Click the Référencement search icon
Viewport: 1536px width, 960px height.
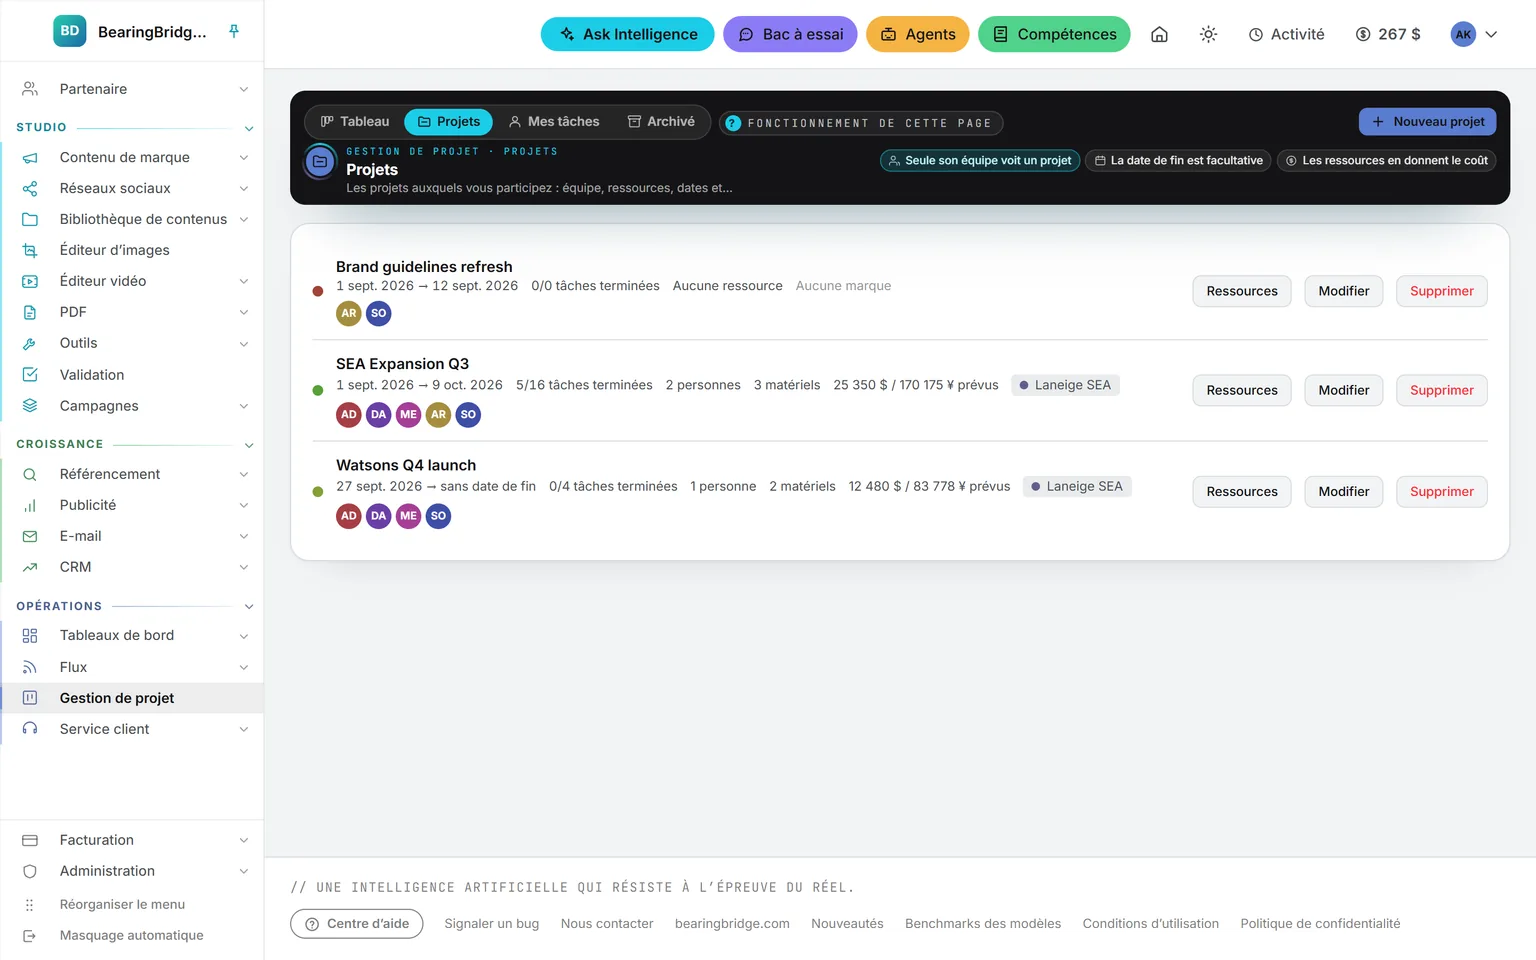click(x=30, y=474)
